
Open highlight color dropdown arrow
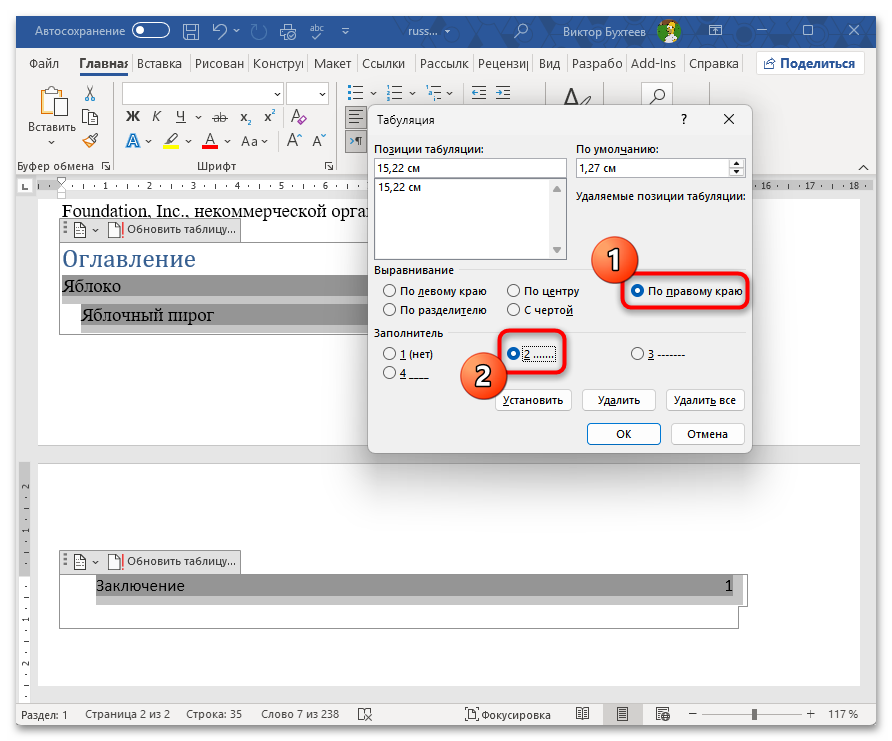pyautogui.click(x=188, y=141)
